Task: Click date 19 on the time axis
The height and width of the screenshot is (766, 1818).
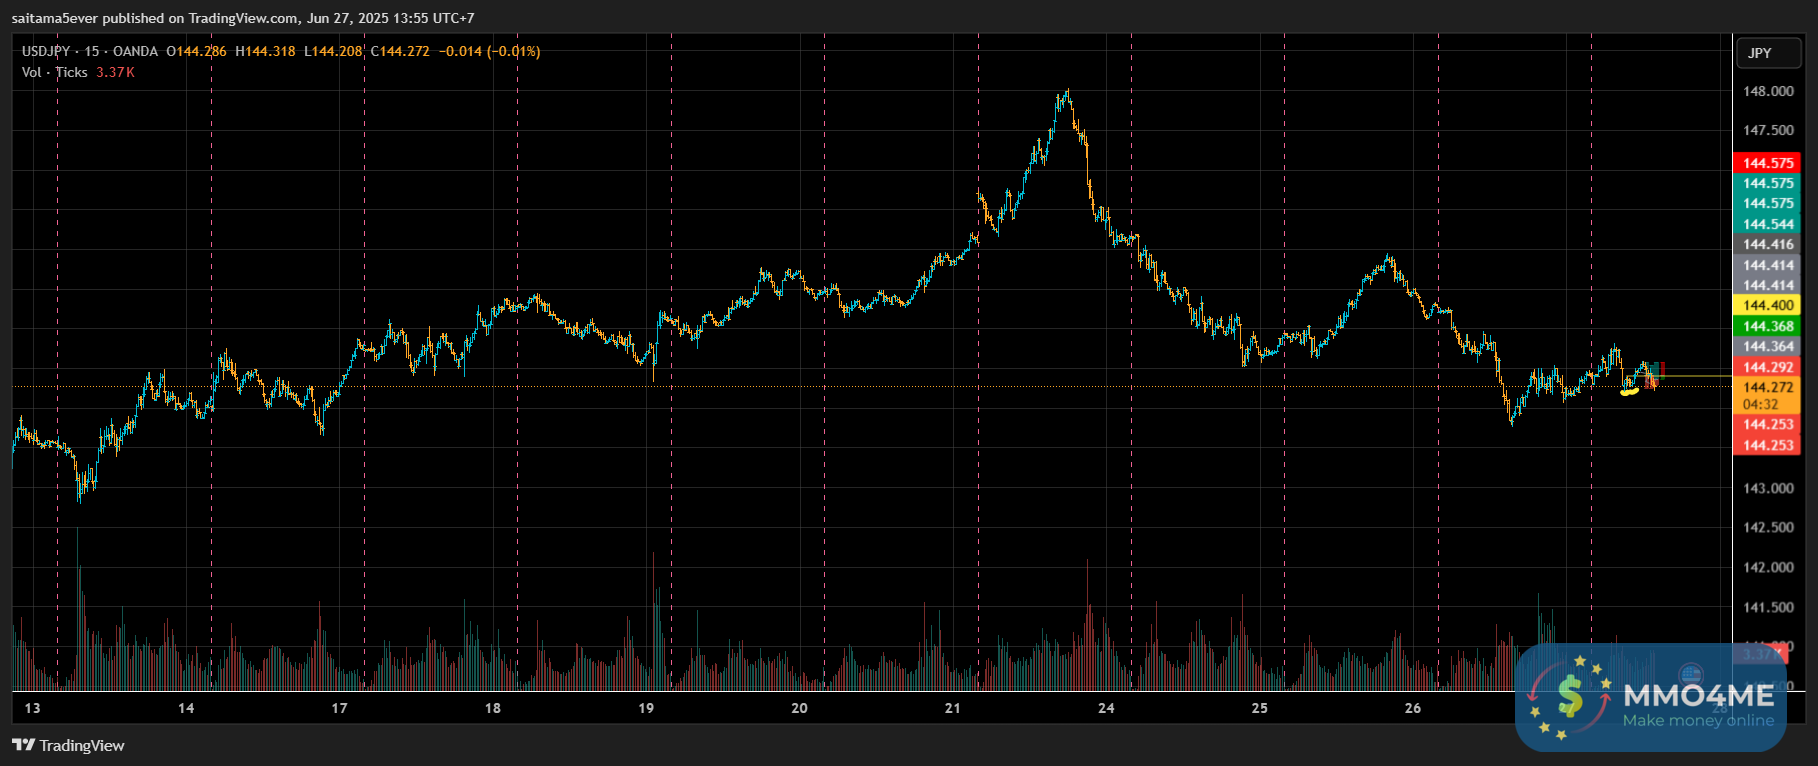Action: pyautogui.click(x=646, y=708)
